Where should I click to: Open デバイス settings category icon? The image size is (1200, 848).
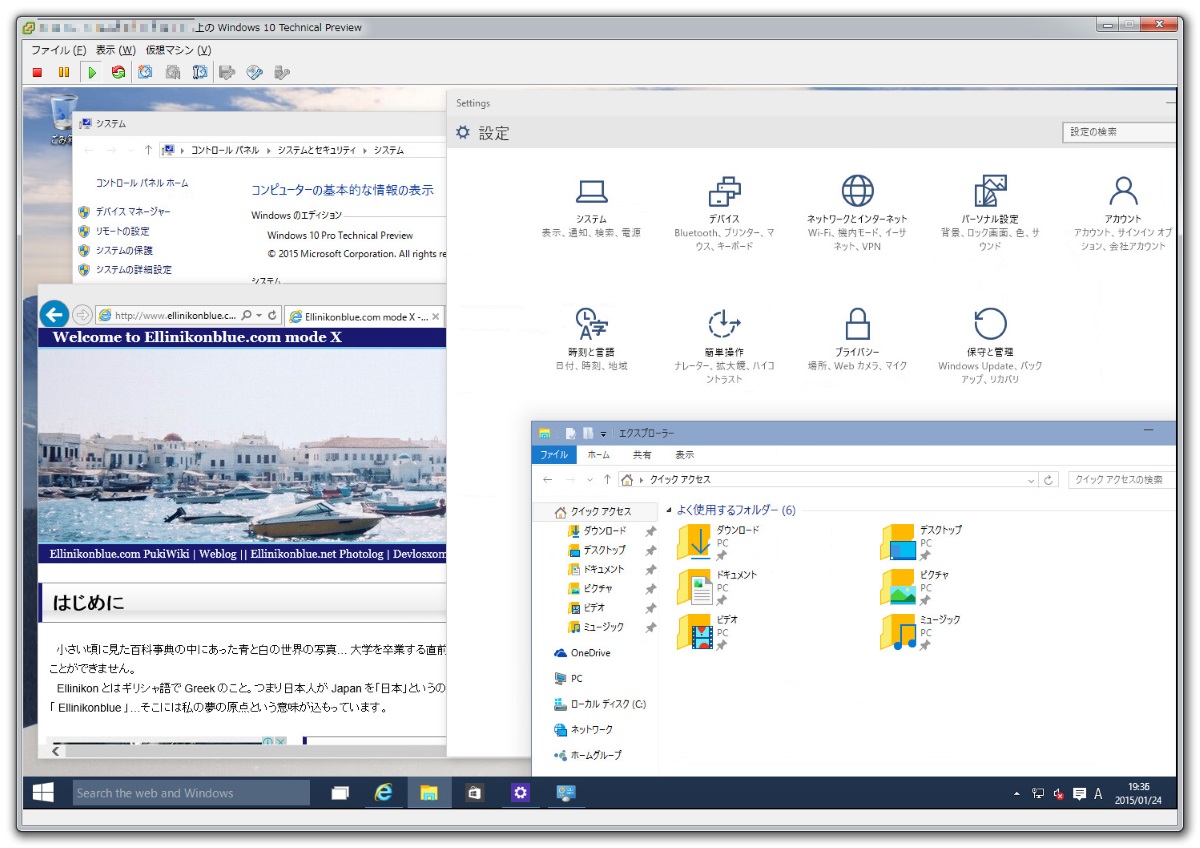tap(724, 192)
